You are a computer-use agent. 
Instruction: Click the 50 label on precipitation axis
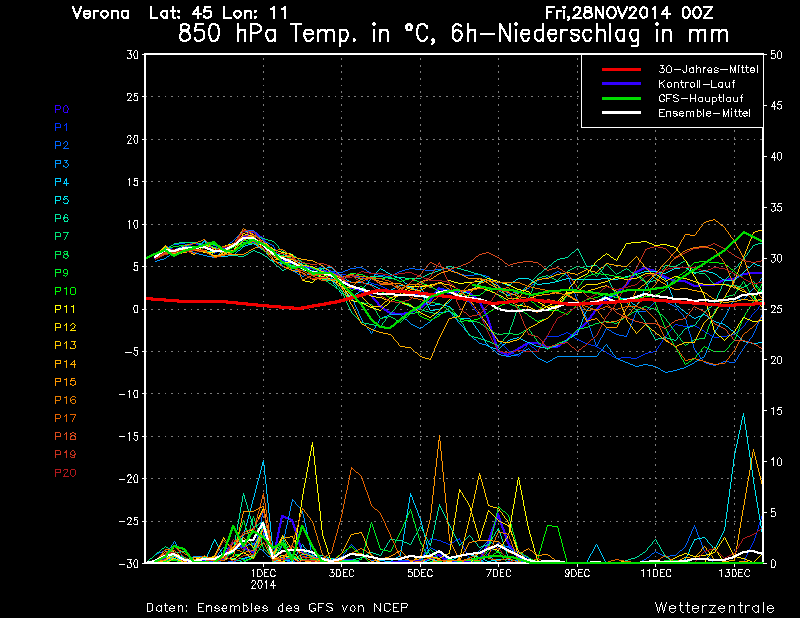click(776, 55)
